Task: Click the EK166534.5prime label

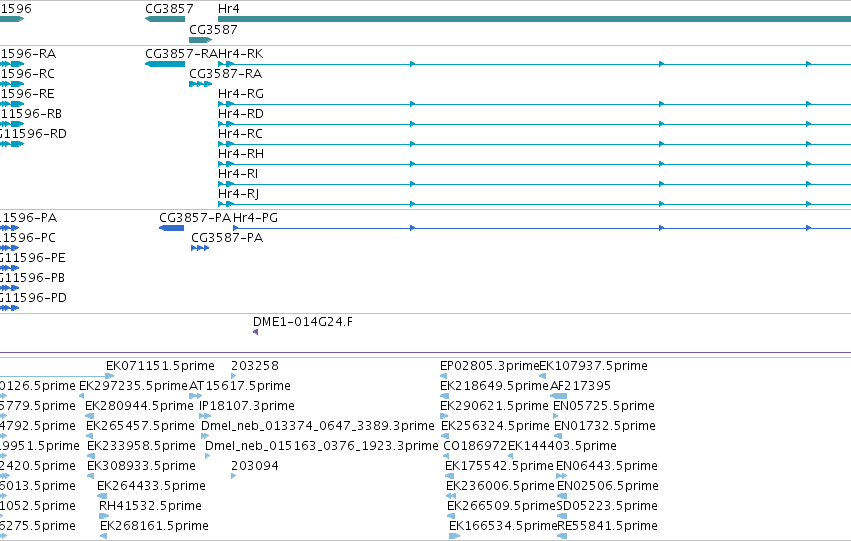Action: (x=503, y=526)
